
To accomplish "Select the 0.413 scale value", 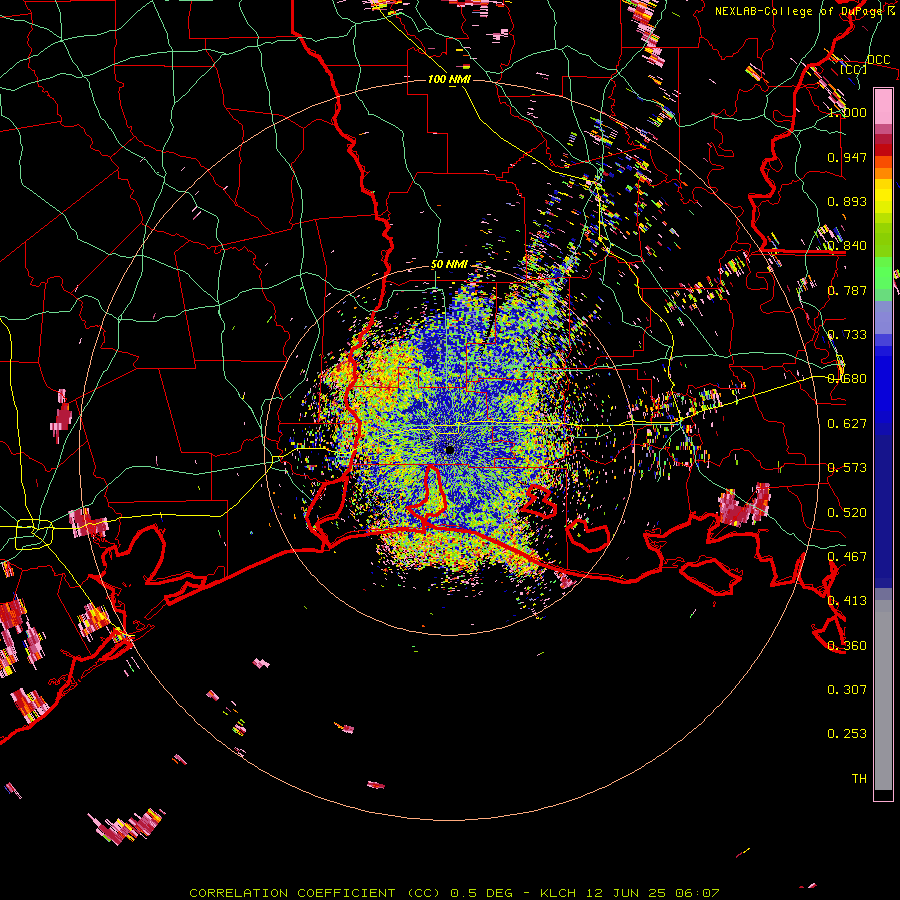I will 847,601.
